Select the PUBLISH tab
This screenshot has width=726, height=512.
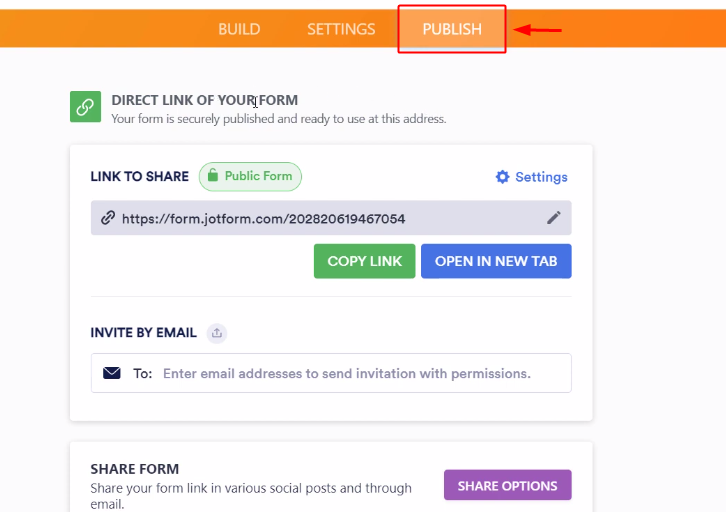pyautogui.click(x=452, y=29)
